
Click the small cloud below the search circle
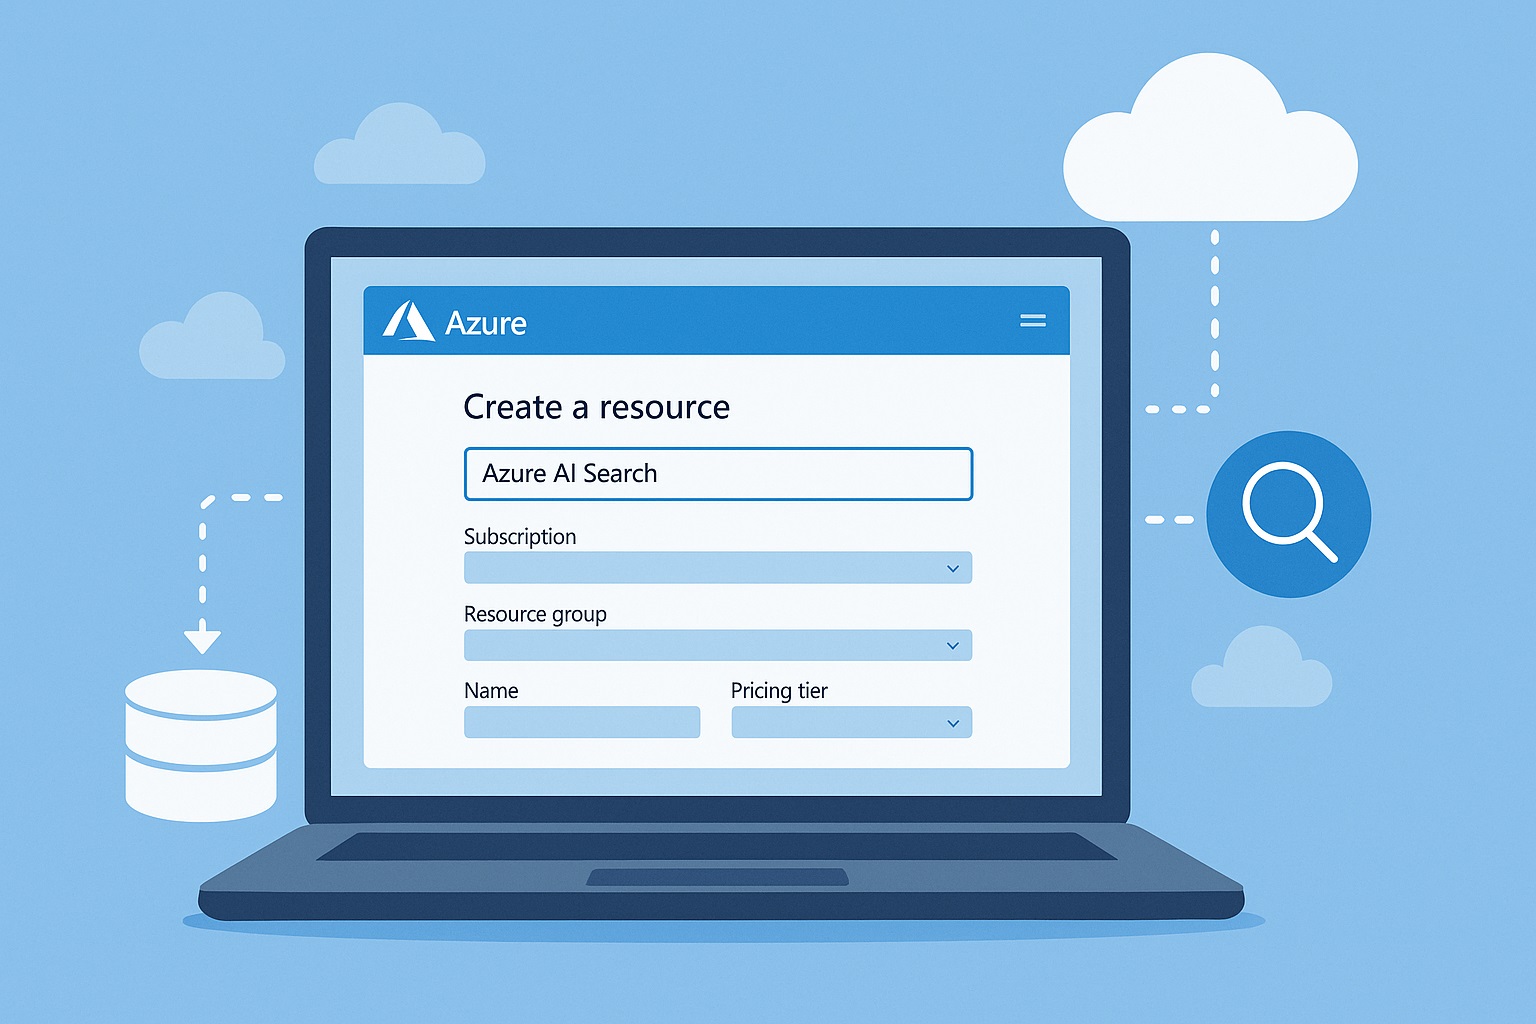[x=1261, y=670]
